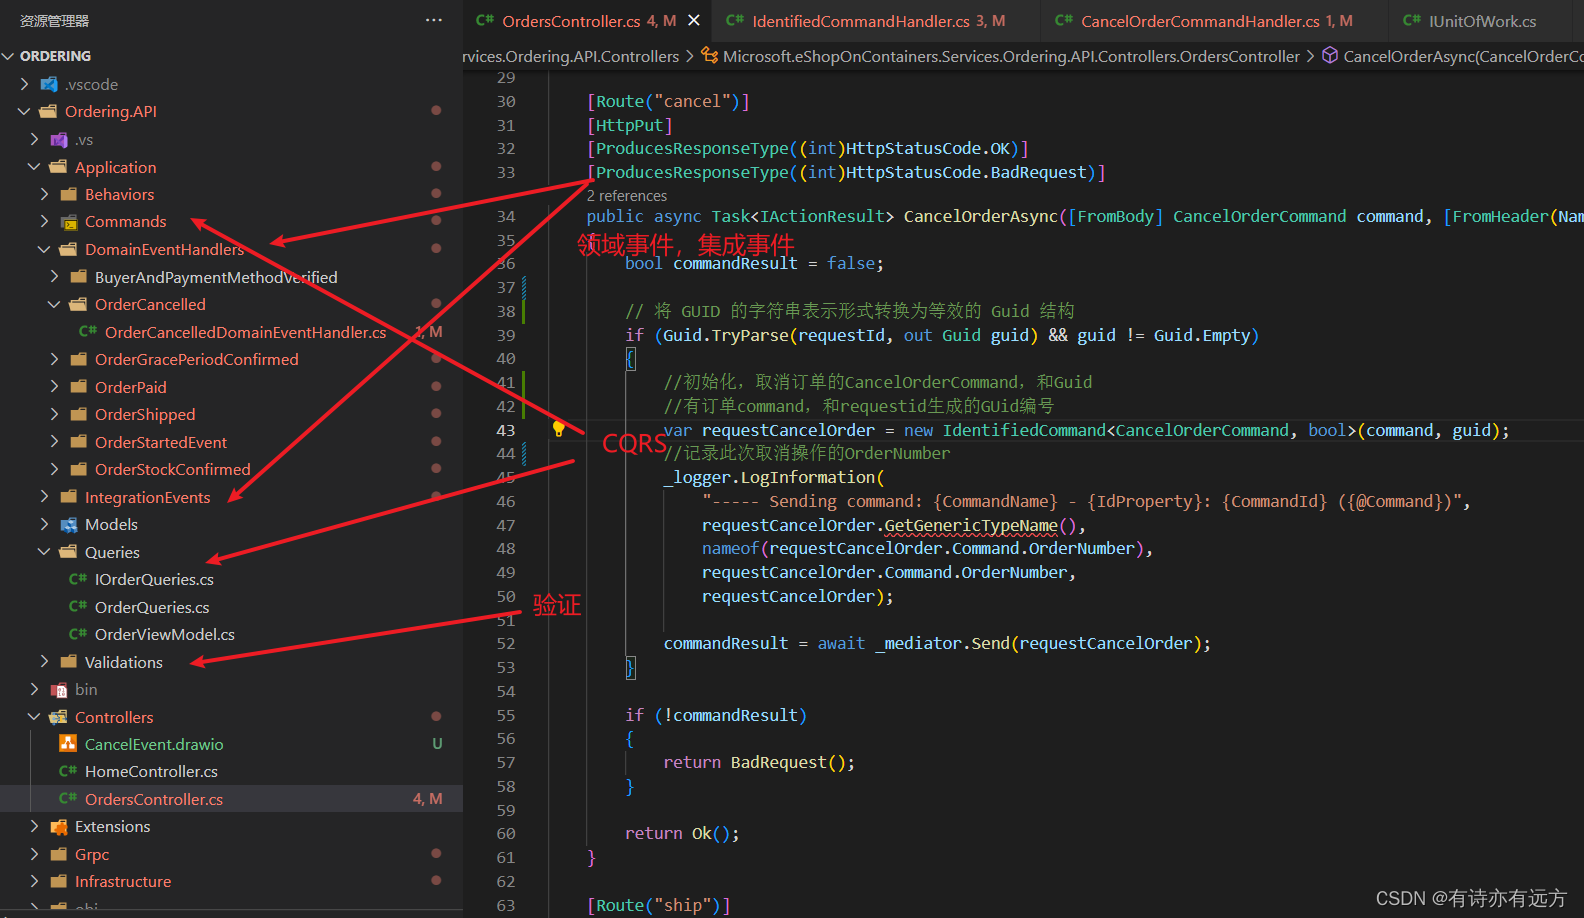Click the Ordering.API.Controllers breadcrumb namespace segment

[571, 56]
